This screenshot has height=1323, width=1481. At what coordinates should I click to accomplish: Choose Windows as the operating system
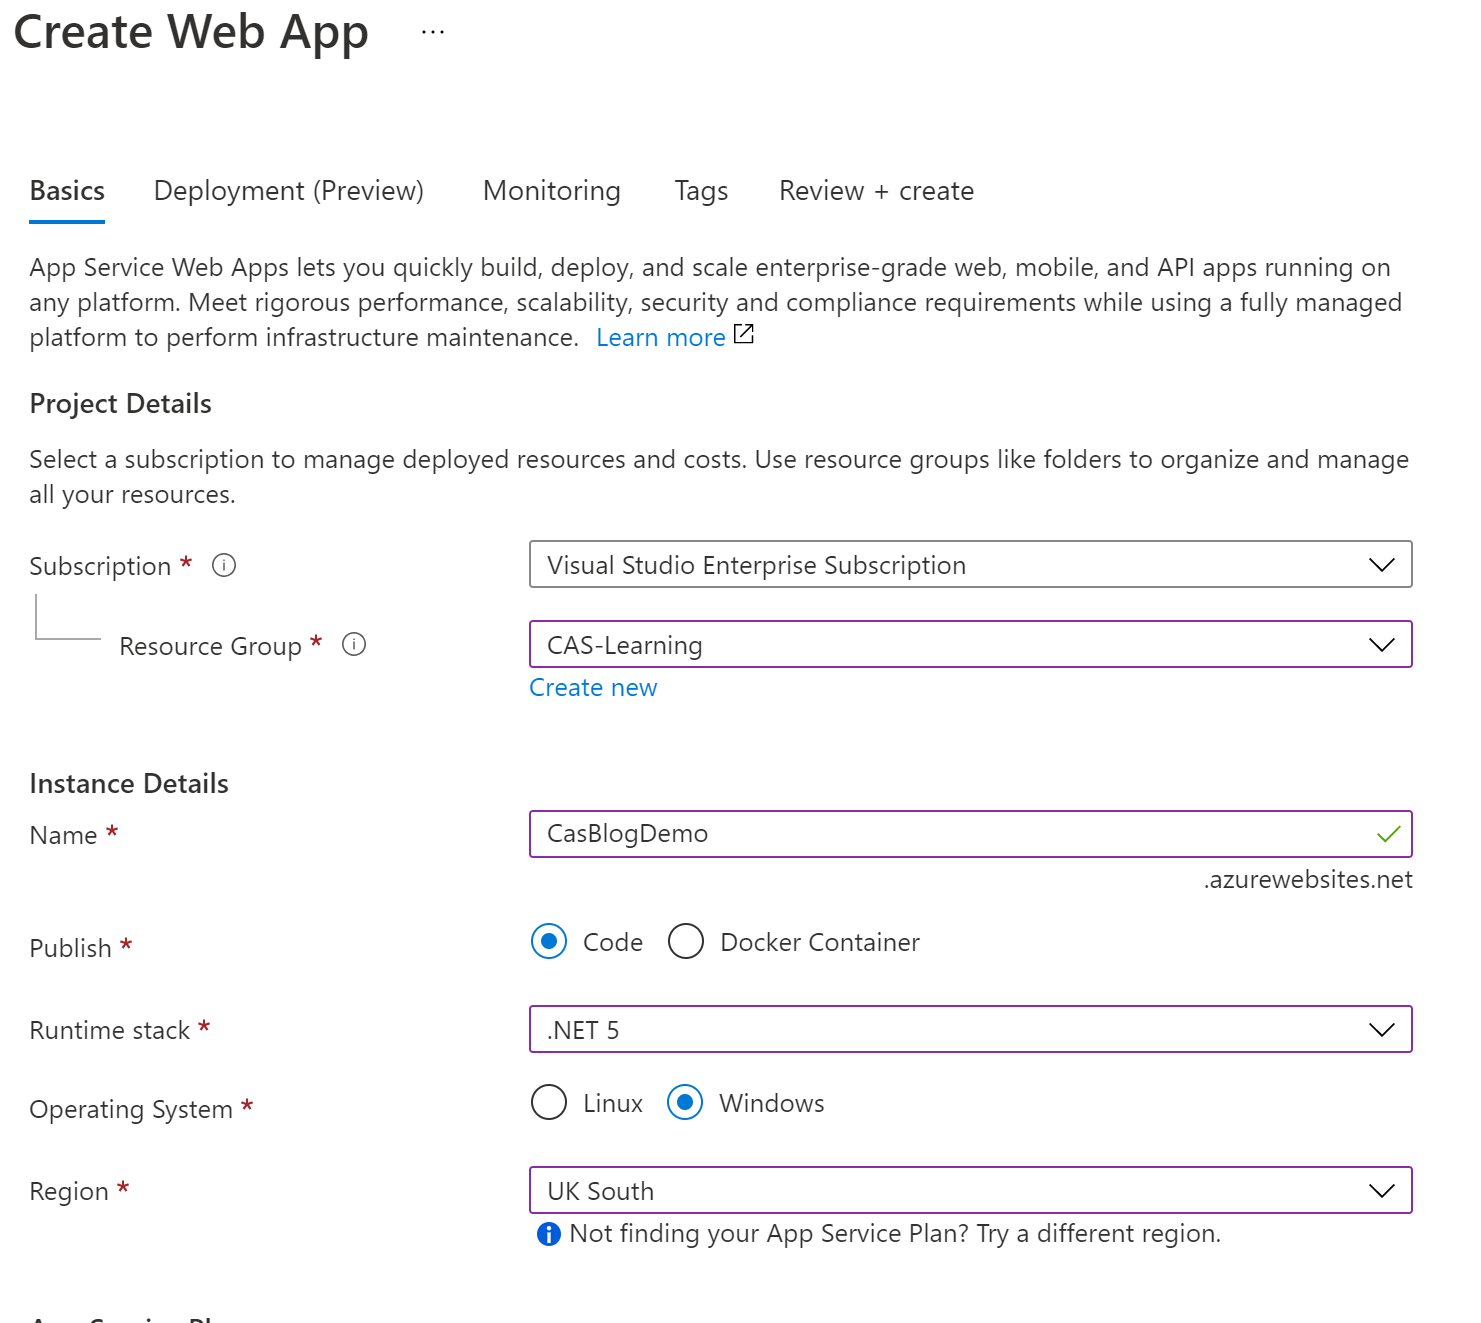685,1103
